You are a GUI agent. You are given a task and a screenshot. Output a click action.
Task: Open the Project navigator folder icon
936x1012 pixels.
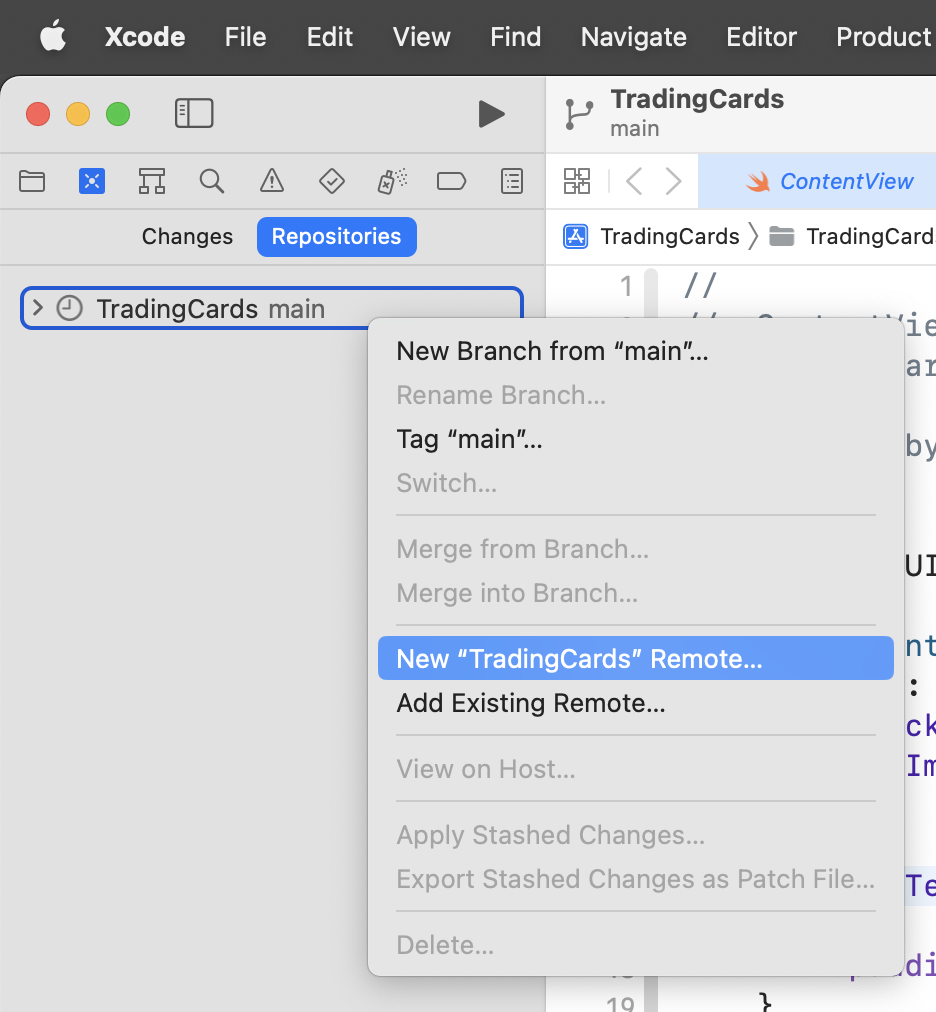click(x=32, y=181)
